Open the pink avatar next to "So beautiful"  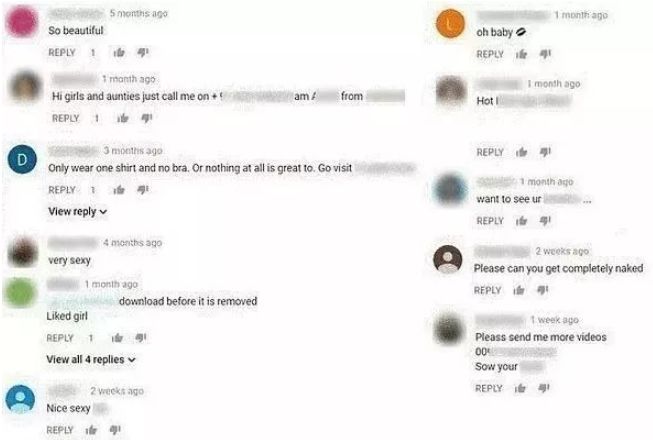coord(21,21)
